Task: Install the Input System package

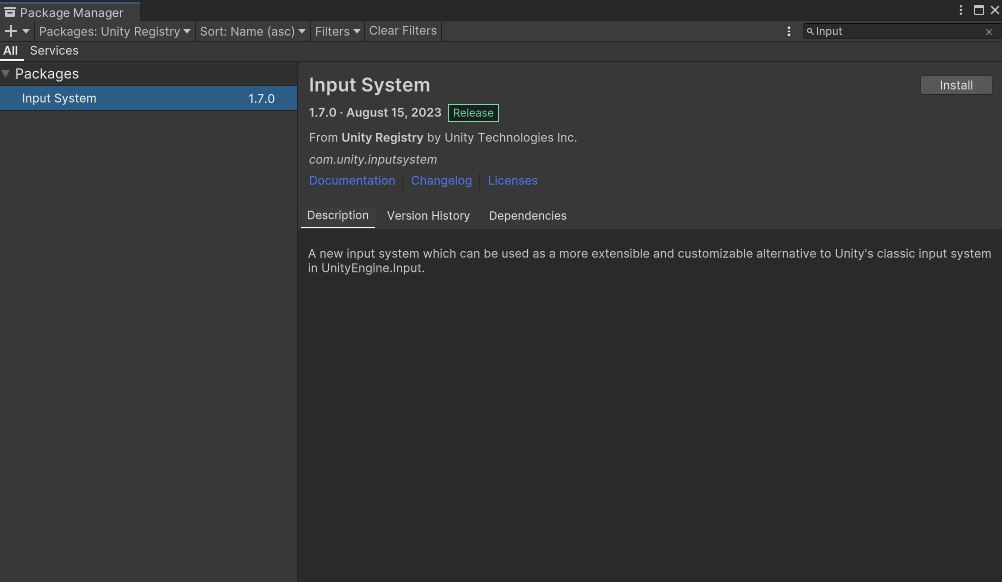Action: point(956,85)
